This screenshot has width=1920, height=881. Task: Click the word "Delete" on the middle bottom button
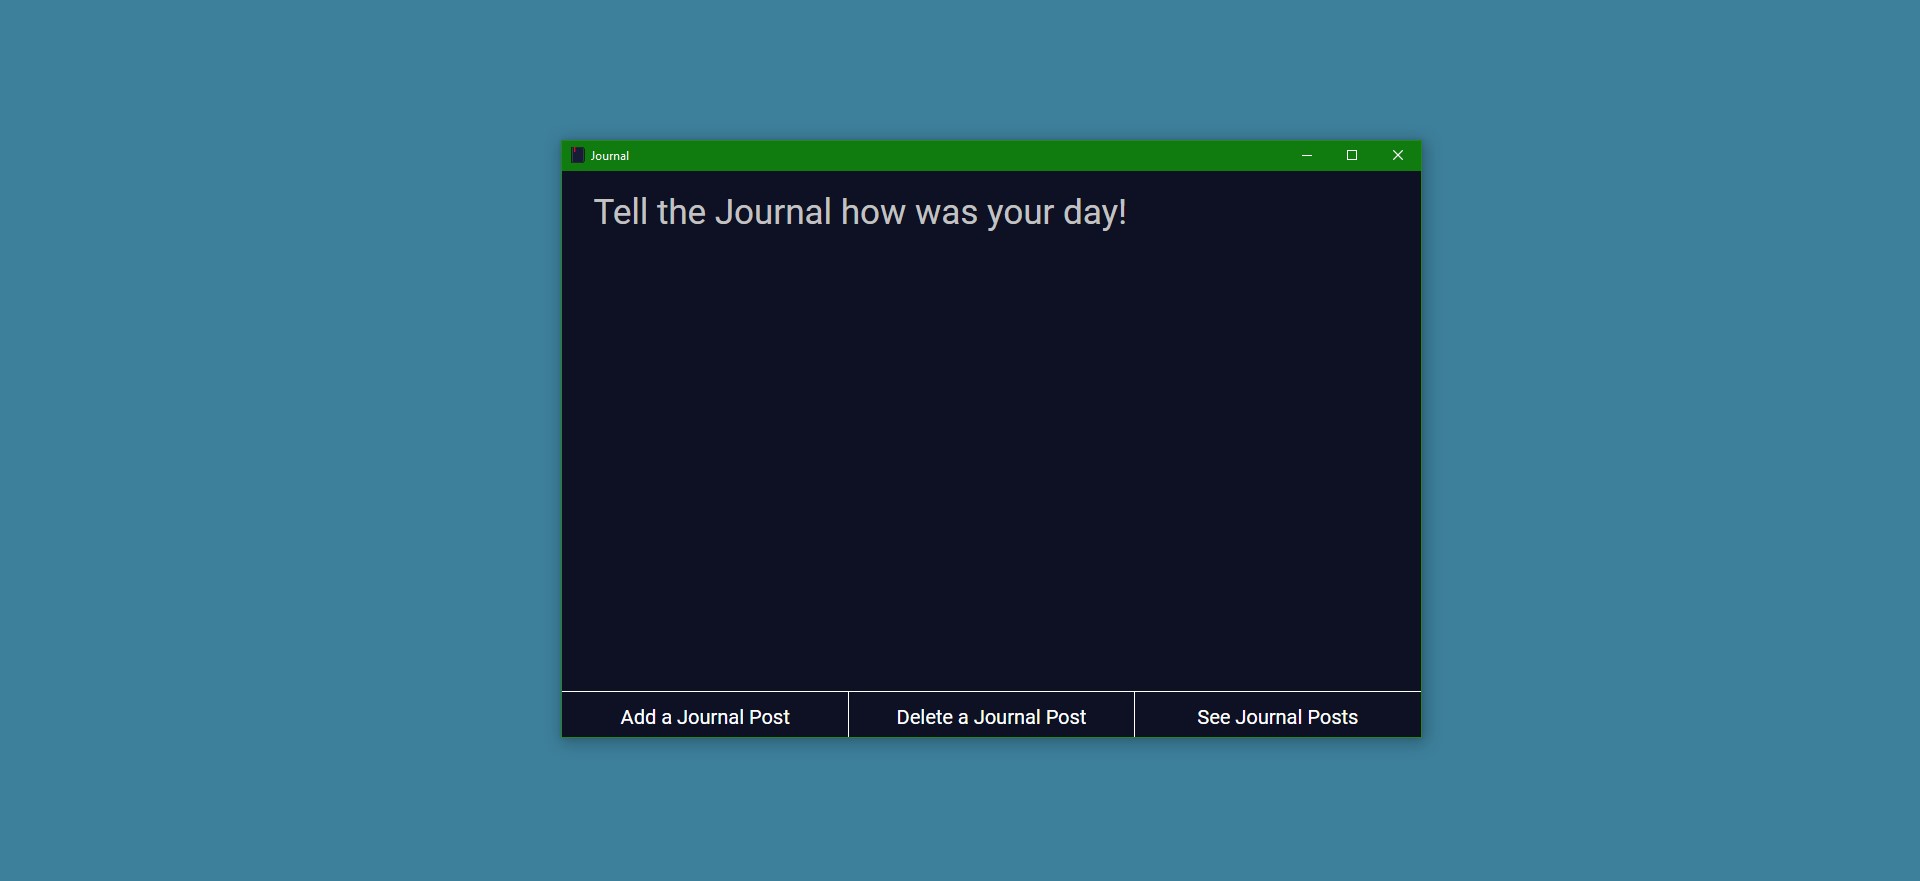click(x=924, y=717)
